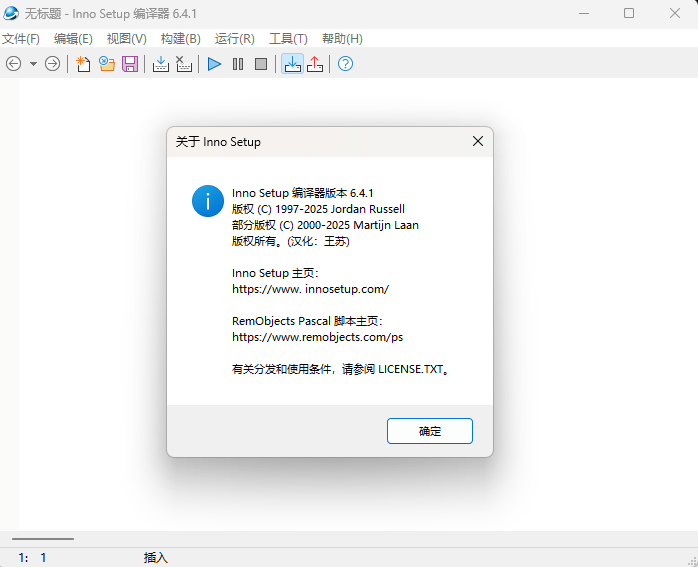Maximize the Inno Setup compiler window

(x=629, y=13)
